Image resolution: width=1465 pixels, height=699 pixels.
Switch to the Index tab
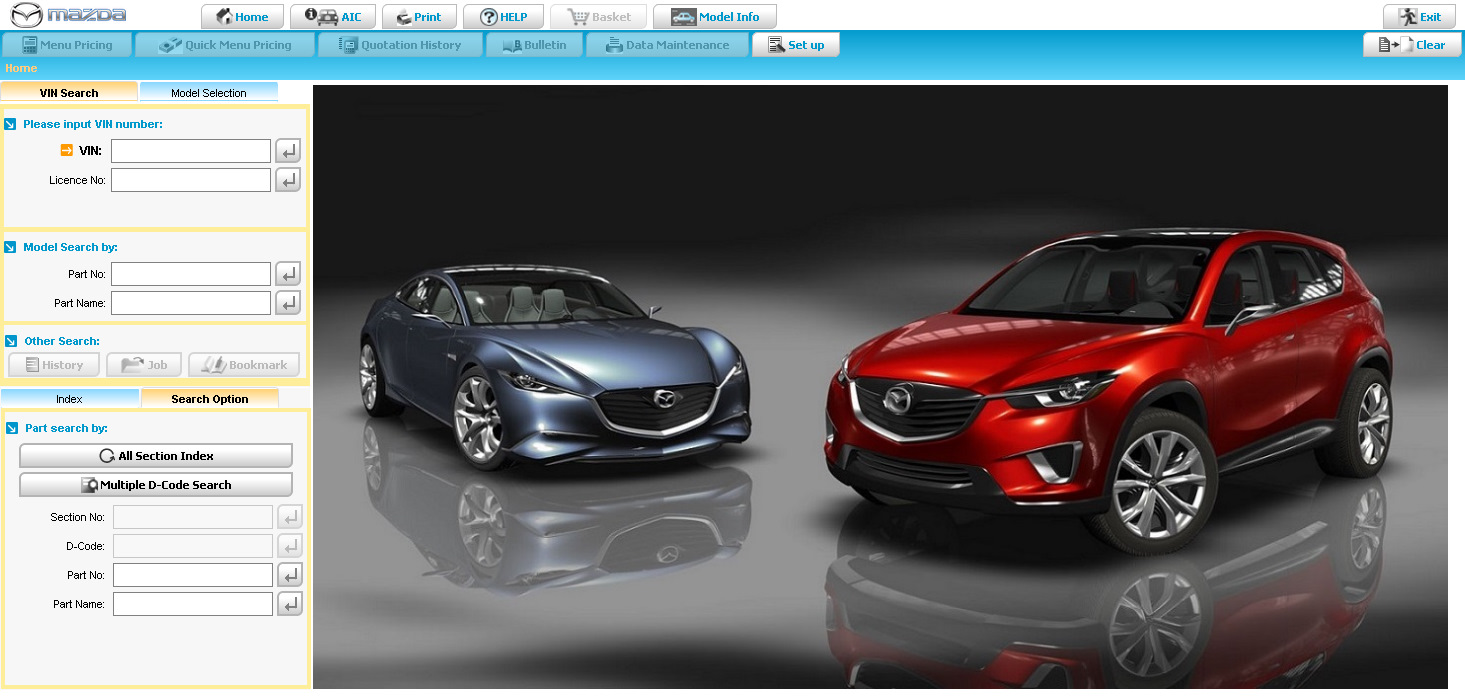tap(69, 398)
